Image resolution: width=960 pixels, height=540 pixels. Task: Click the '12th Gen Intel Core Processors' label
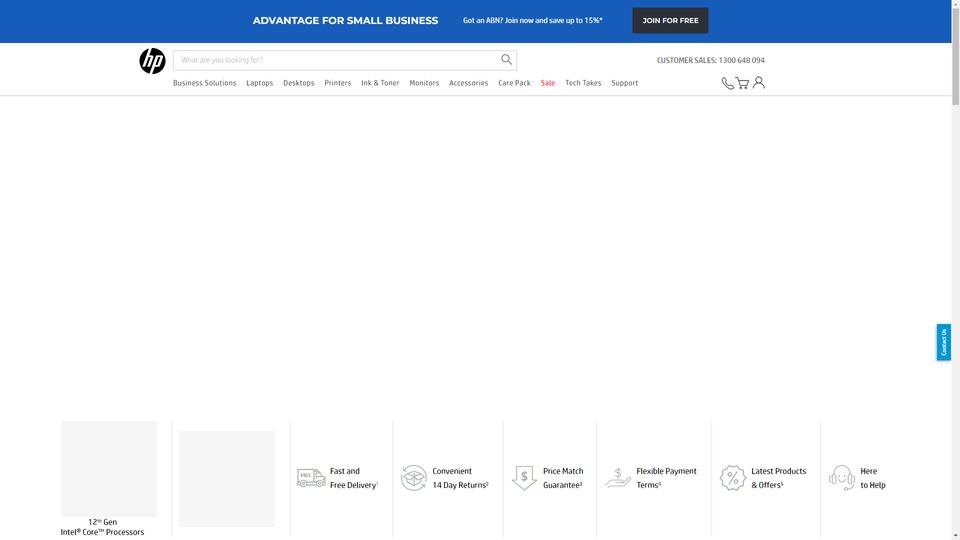click(x=102, y=527)
